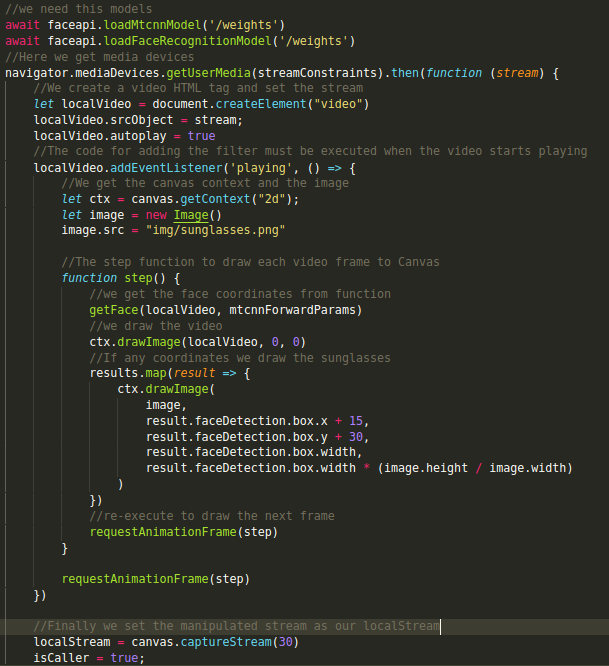Screen dimensions: 609x666
Task: Click the isCaller = true line
Action: coord(88,658)
